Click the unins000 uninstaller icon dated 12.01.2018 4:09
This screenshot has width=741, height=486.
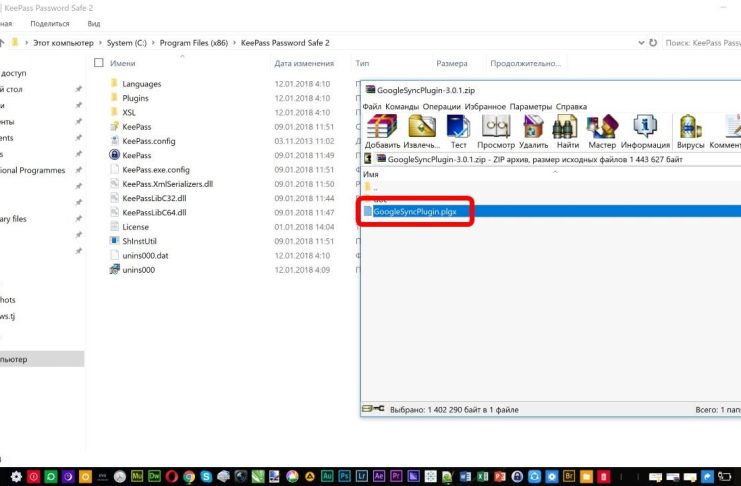click(114, 269)
